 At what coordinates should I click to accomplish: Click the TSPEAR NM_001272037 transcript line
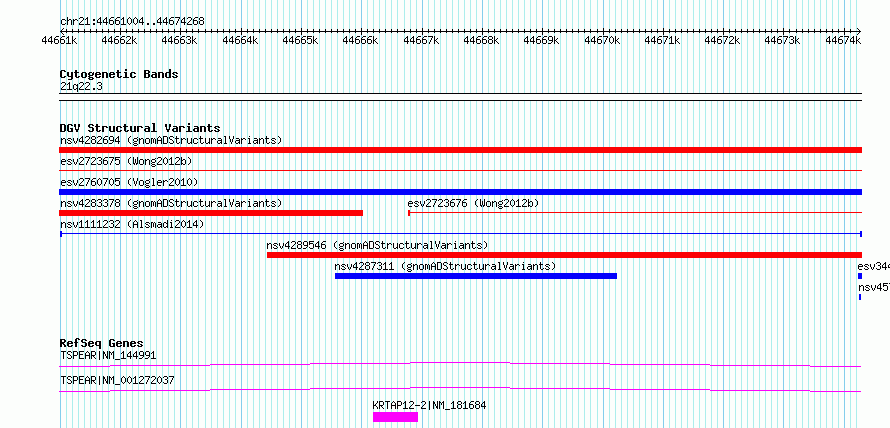460,389
